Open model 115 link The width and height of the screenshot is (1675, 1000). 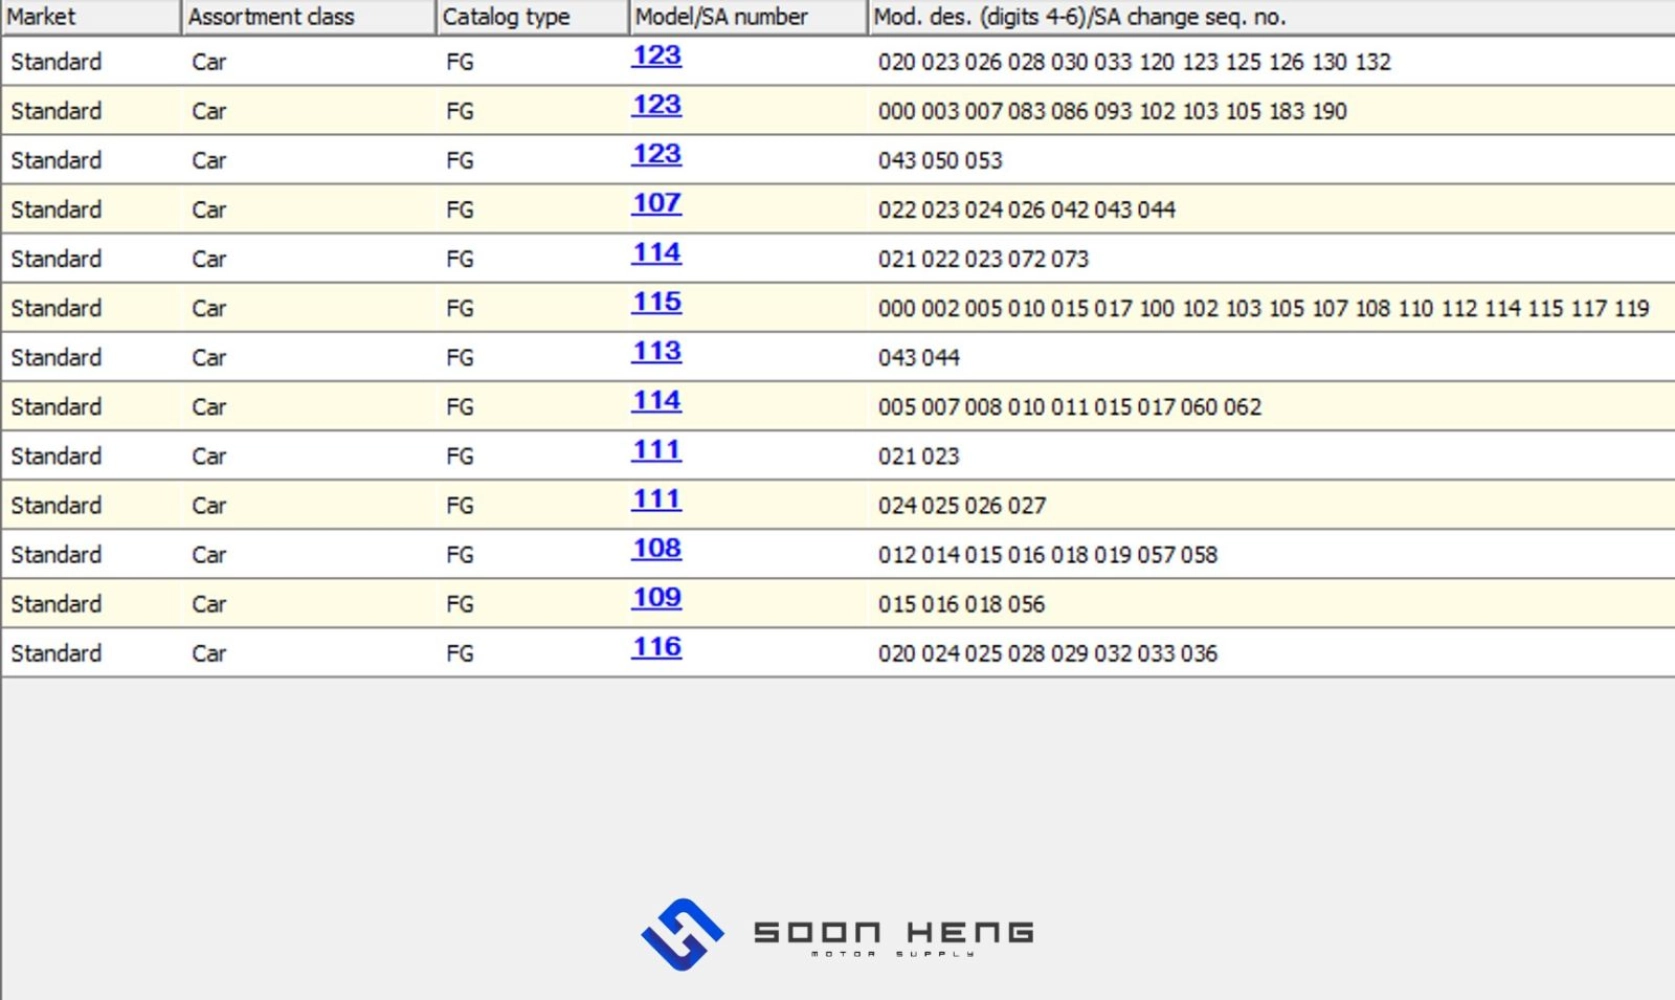pos(656,302)
